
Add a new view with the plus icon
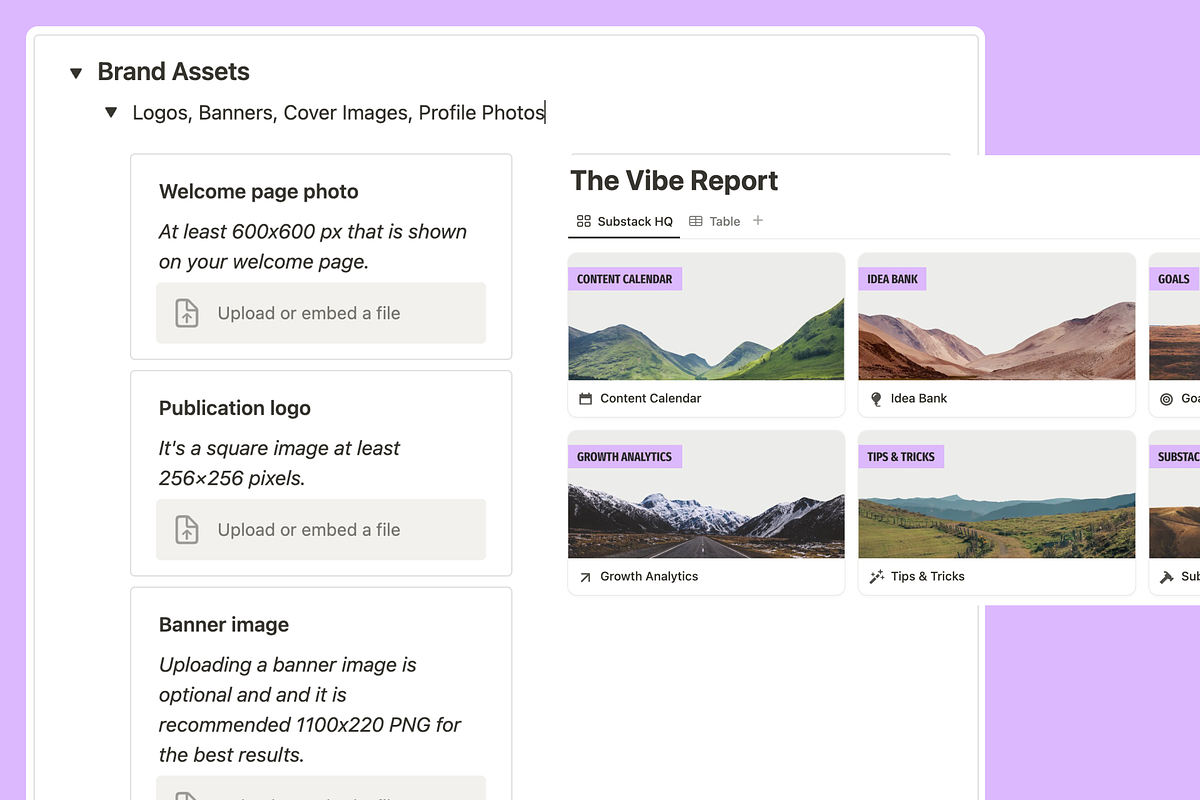(758, 220)
